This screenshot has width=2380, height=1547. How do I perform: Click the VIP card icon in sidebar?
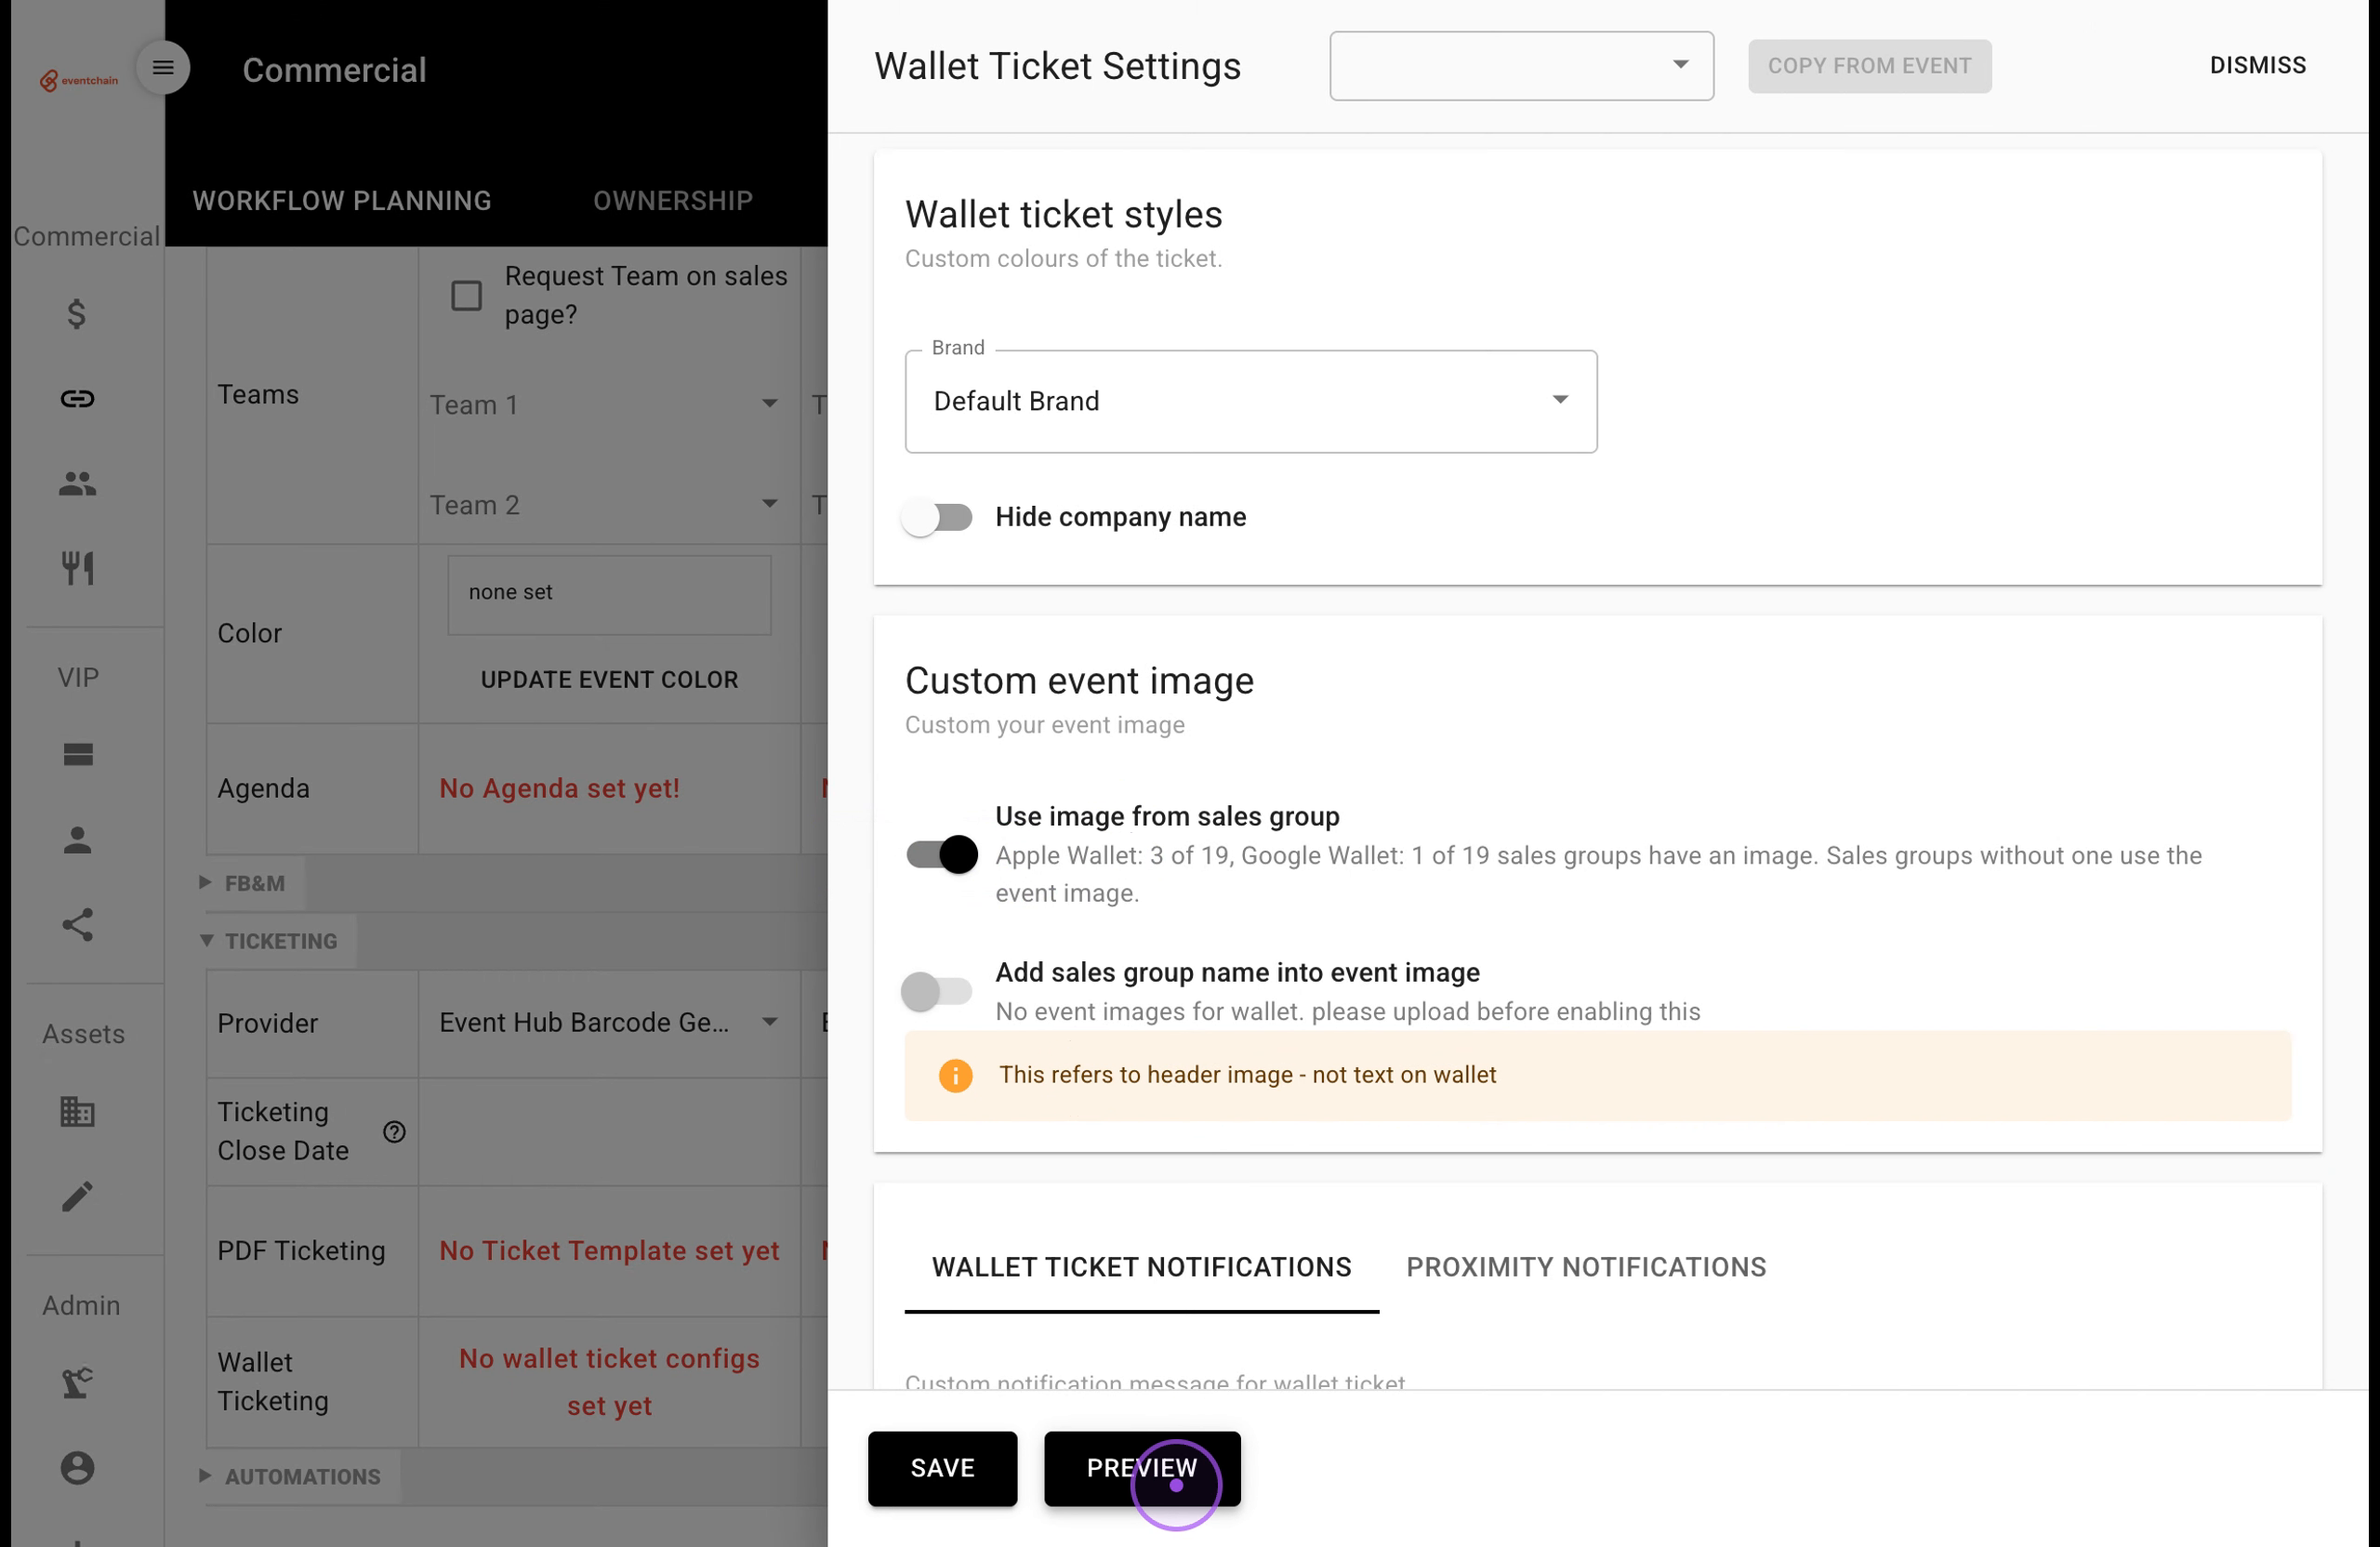click(77, 754)
